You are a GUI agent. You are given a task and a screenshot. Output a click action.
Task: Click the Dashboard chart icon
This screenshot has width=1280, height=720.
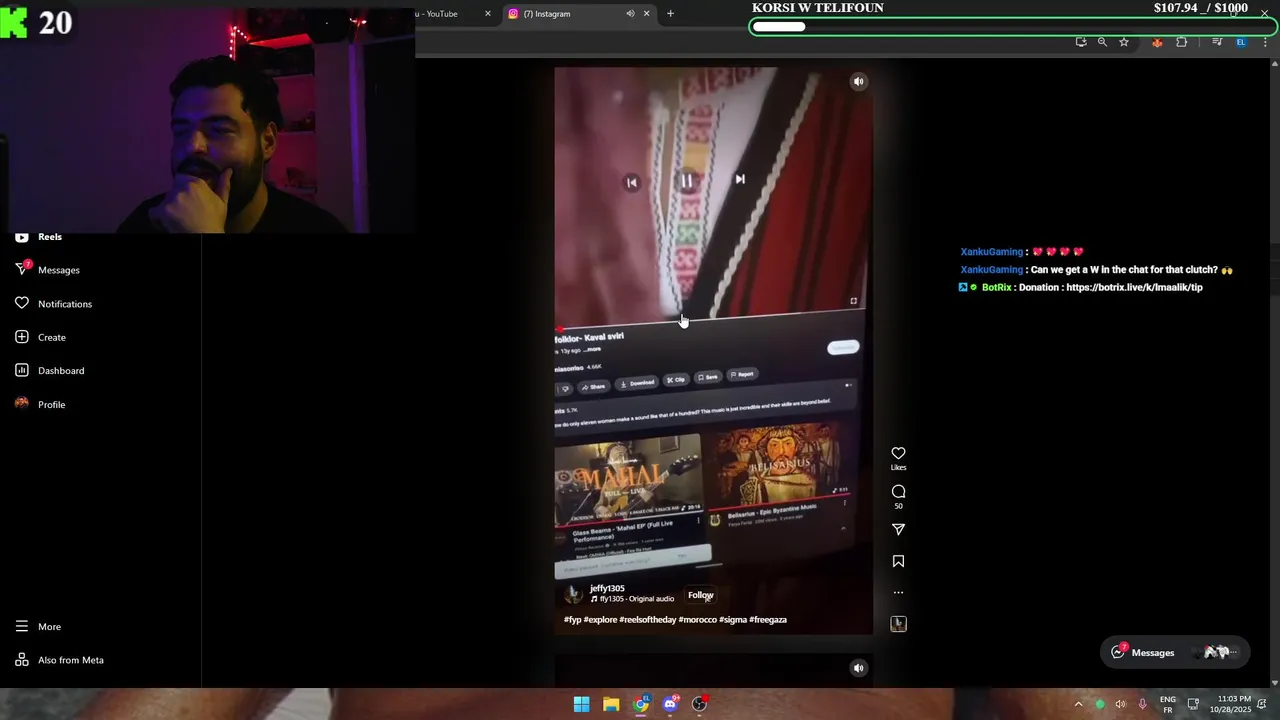[x=22, y=370]
